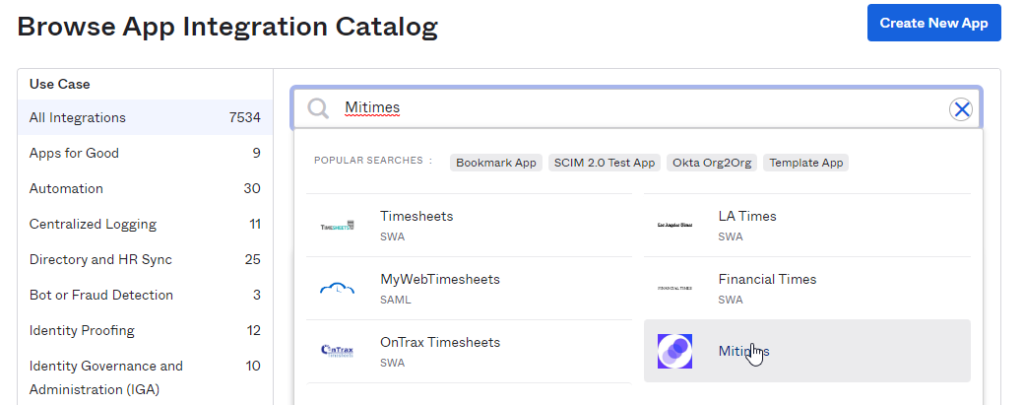Click the Timesheets app logo
The height and width of the screenshot is (405, 1024).
pos(337,226)
